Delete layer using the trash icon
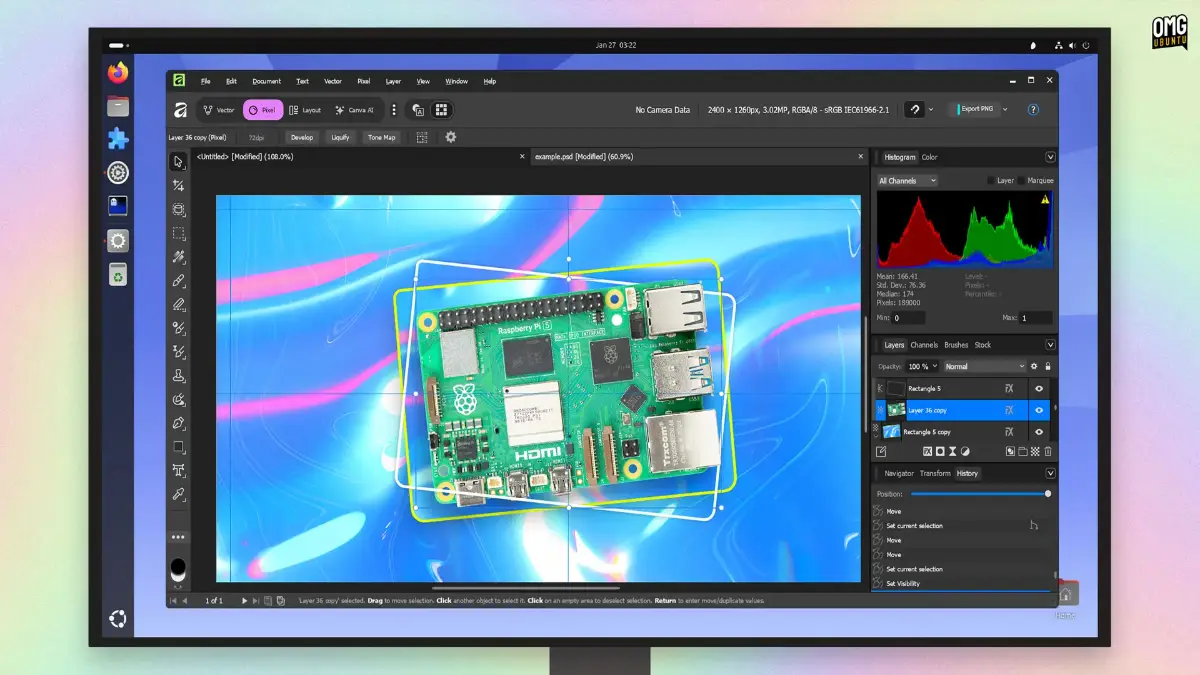The height and width of the screenshot is (675, 1200). [x=1048, y=452]
